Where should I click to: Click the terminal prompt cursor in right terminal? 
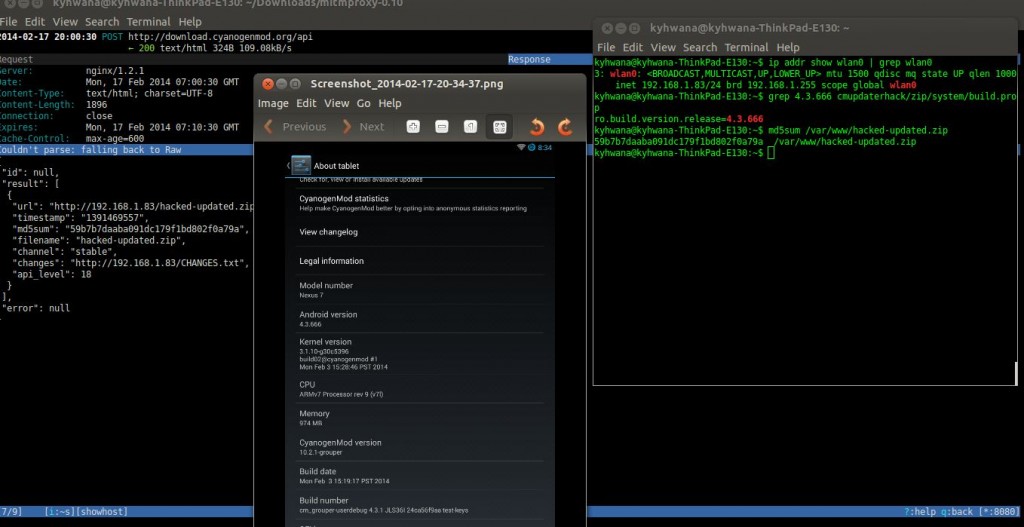[x=771, y=153]
